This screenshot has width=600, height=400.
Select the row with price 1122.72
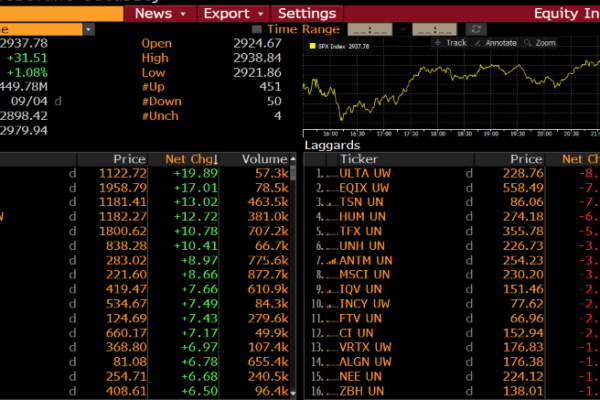click(x=145, y=173)
